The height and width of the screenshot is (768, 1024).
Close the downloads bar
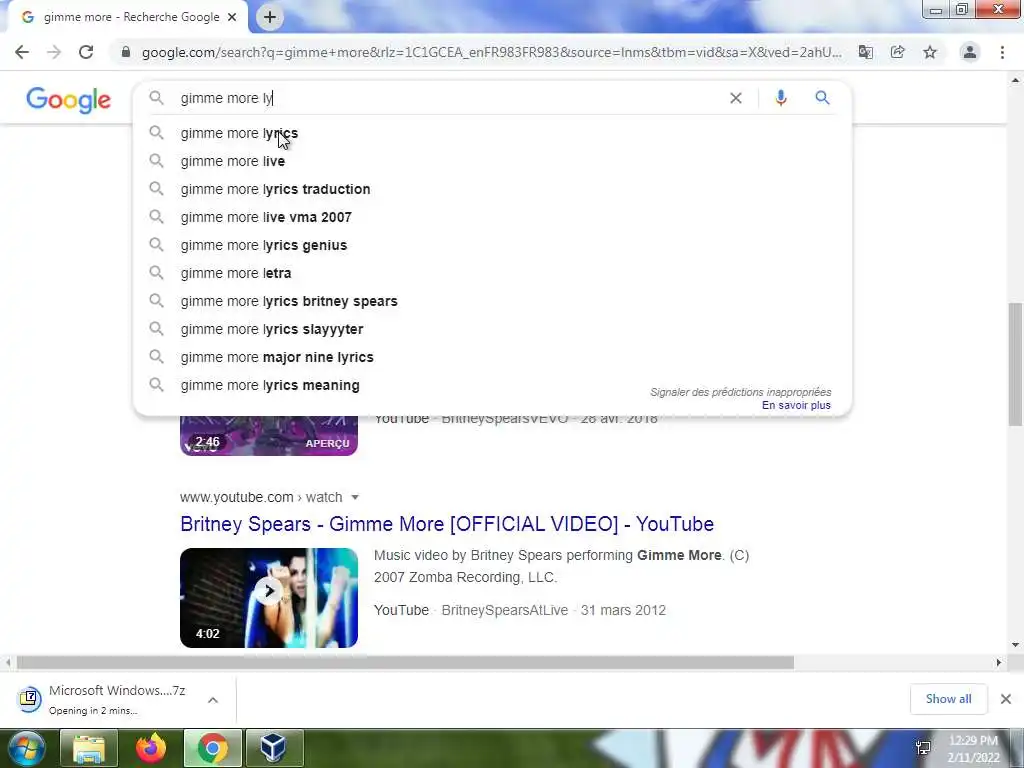point(1006,699)
